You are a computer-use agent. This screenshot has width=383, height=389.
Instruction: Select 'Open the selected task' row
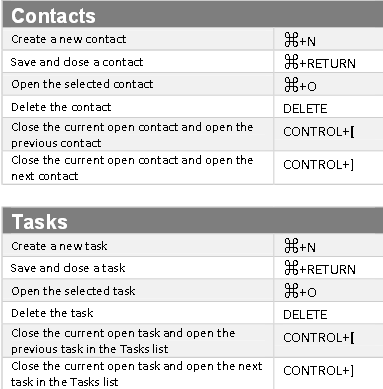pos(193,291)
